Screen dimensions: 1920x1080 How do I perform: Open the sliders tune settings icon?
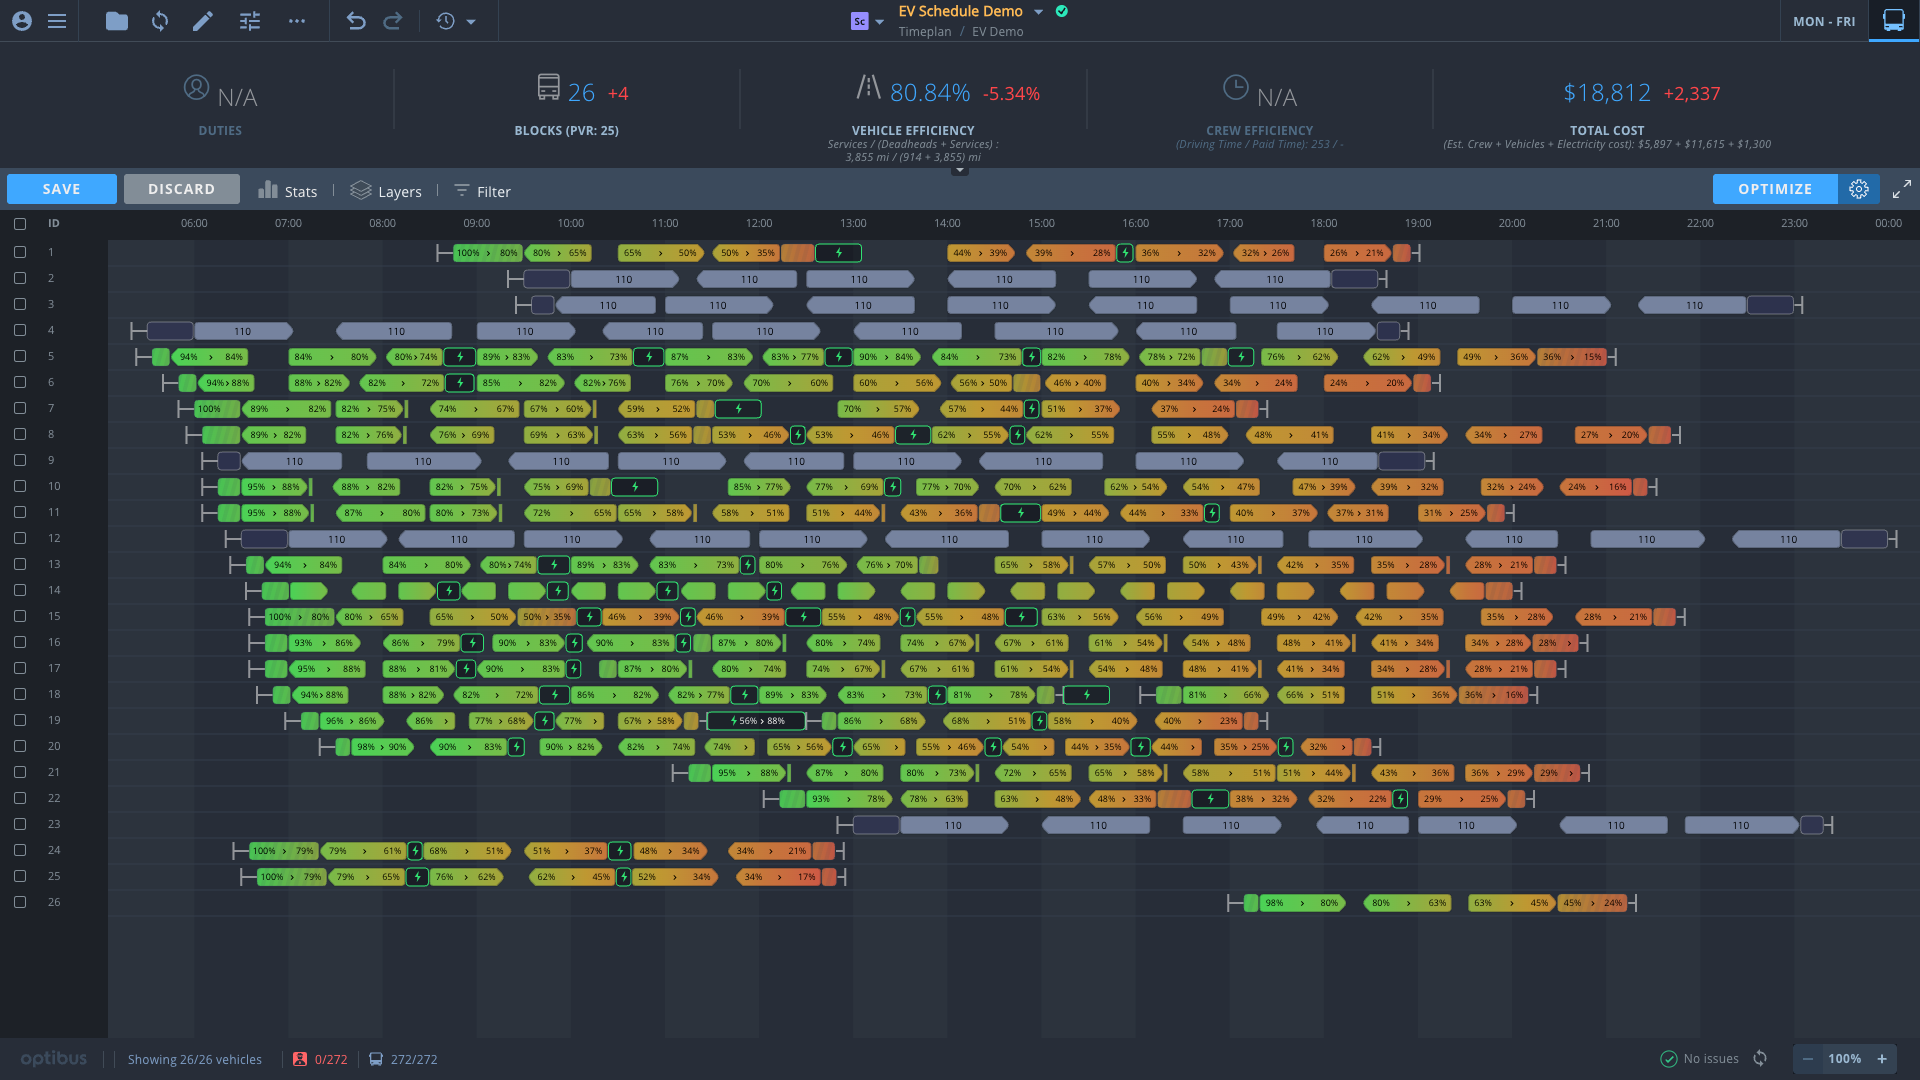250,21
